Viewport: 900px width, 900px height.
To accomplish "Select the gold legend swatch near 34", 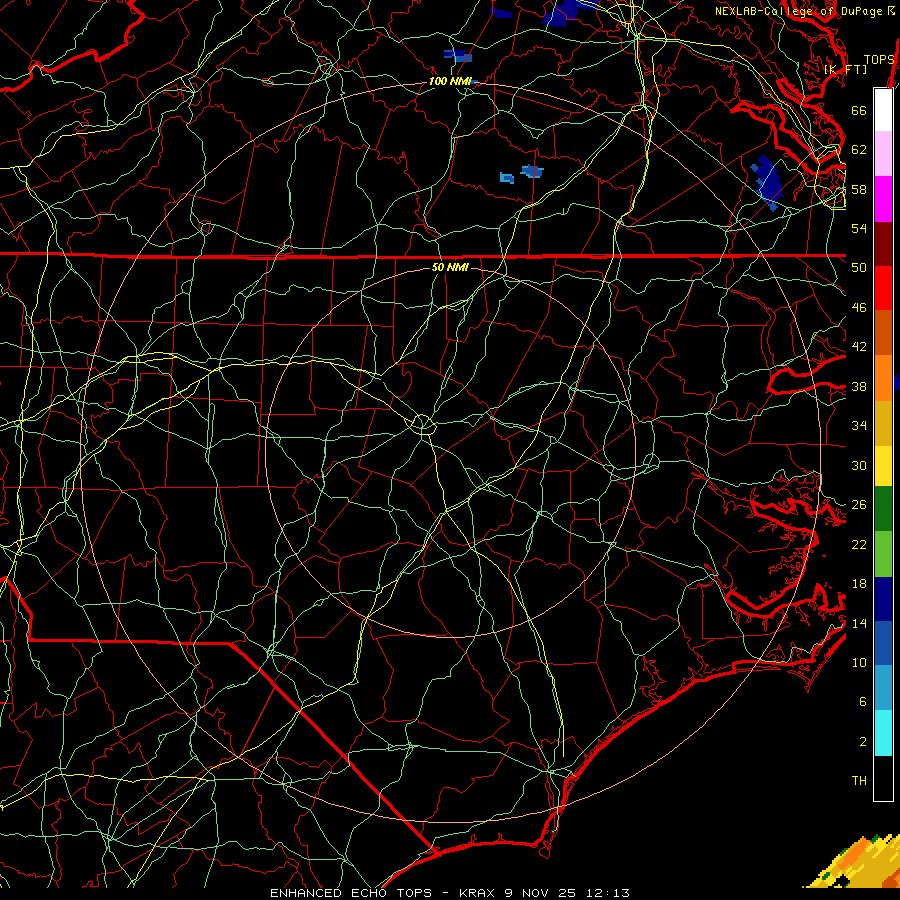I will (x=883, y=423).
